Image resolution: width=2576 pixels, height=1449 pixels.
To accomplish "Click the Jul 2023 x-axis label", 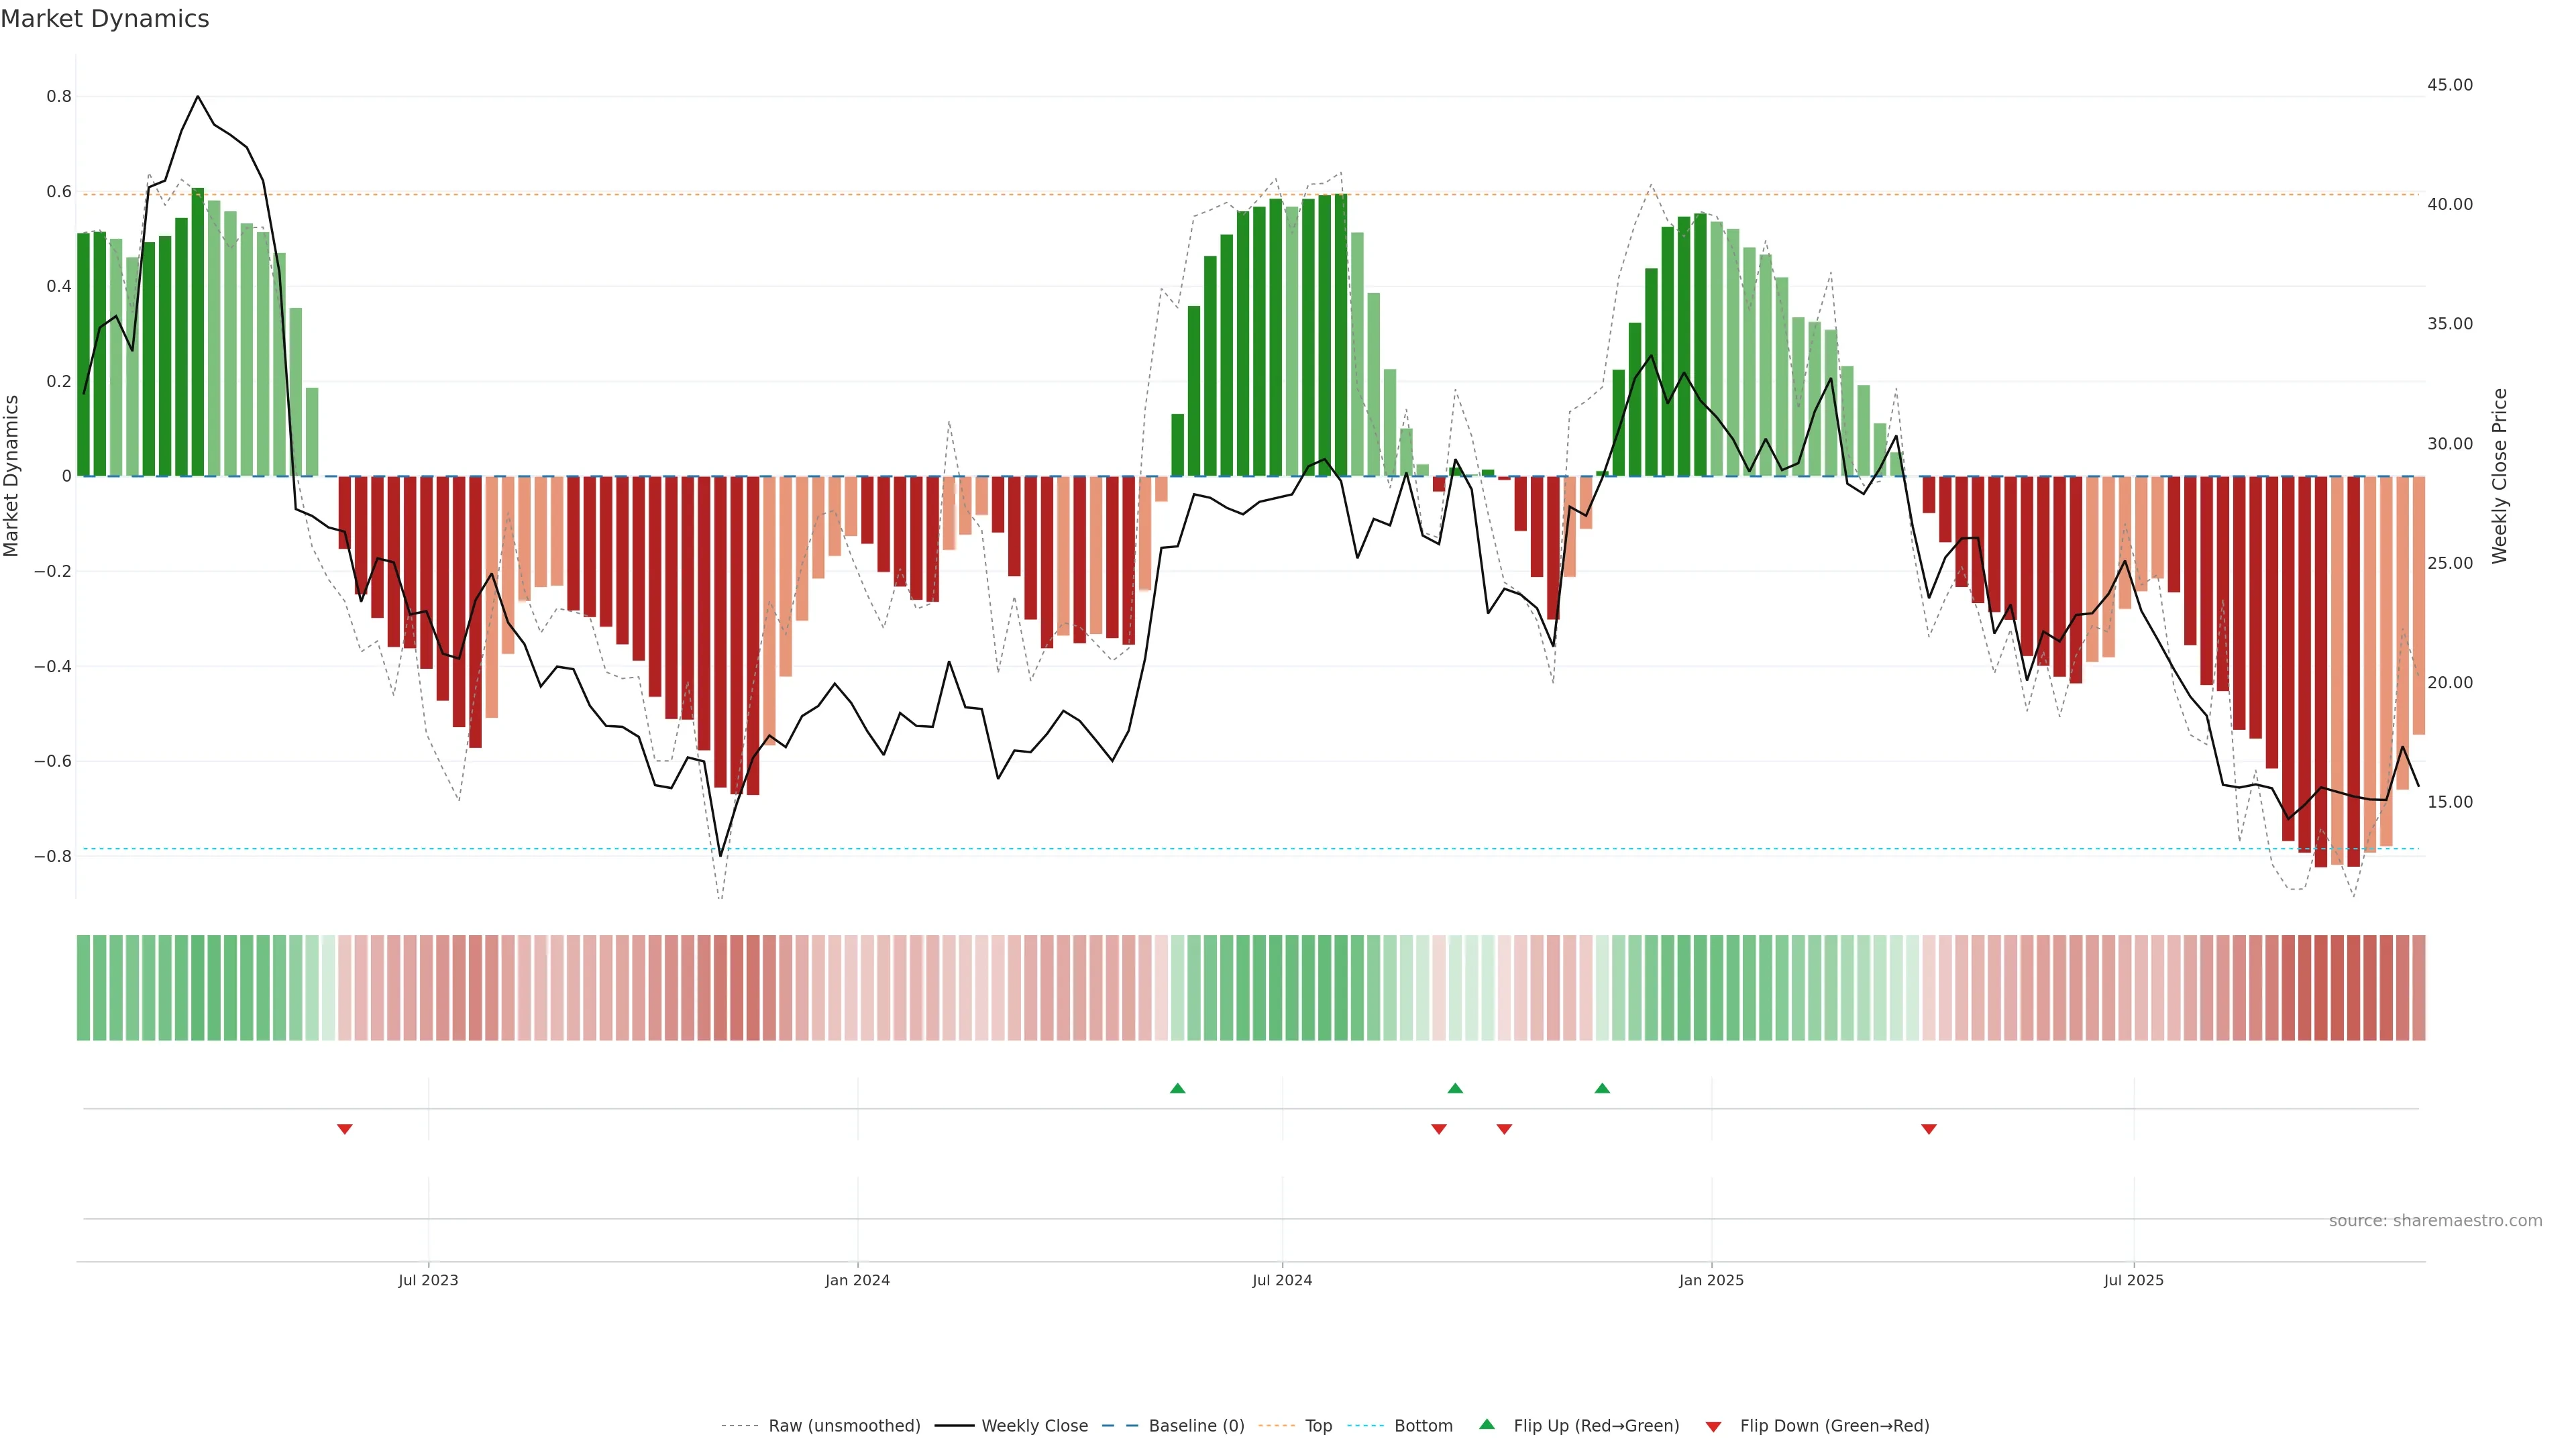I will (x=428, y=1280).
